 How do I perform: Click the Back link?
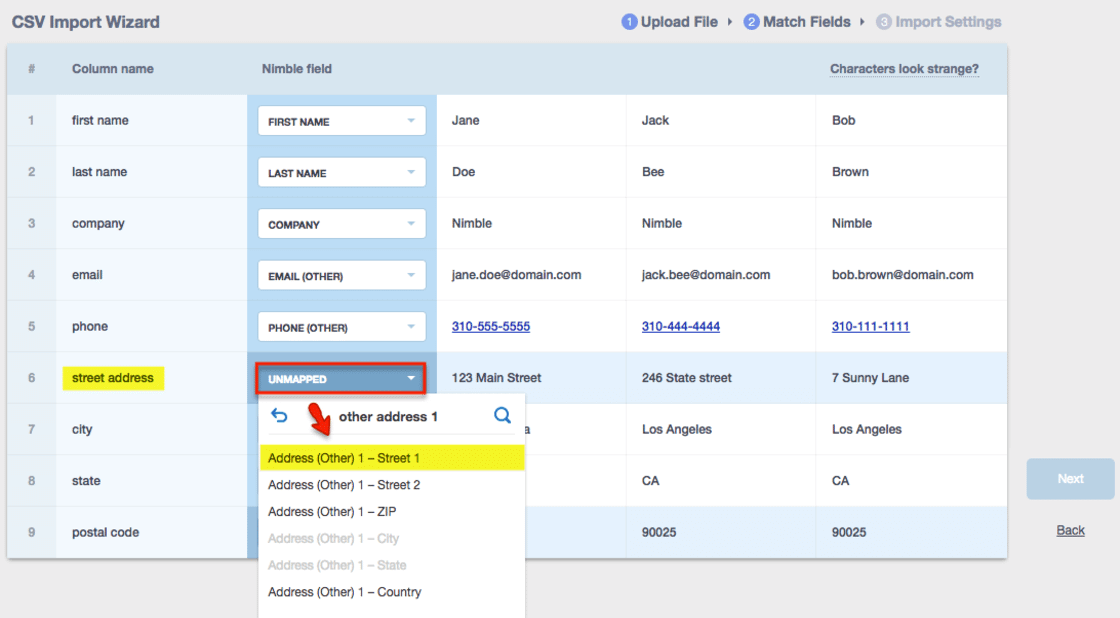[1070, 530]
